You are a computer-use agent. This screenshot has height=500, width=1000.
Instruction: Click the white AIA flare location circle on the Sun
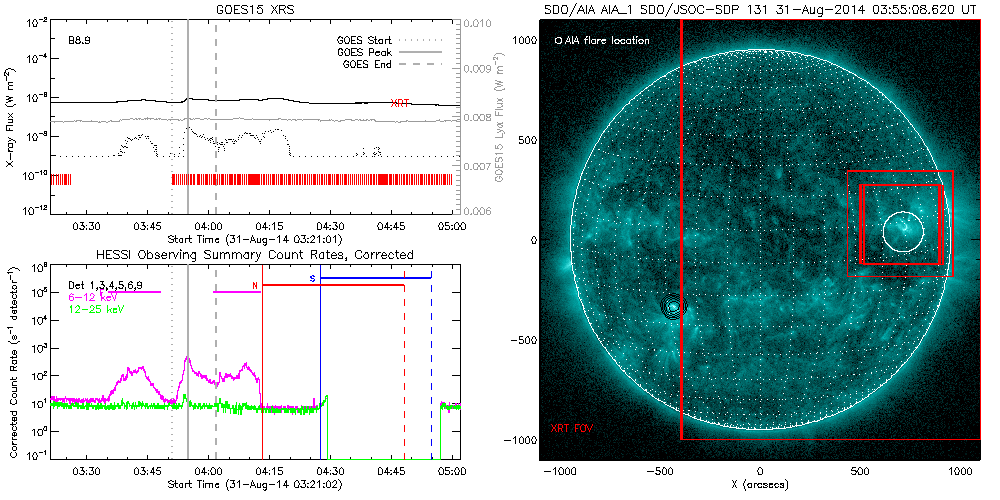[904, 231]
